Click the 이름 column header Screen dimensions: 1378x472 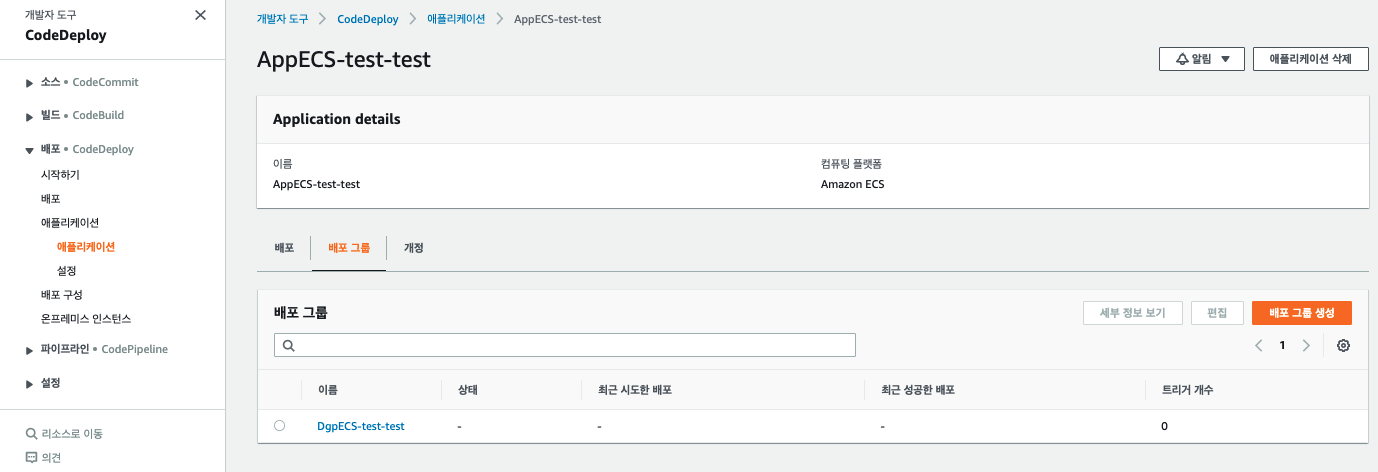[x=327, y=390]
